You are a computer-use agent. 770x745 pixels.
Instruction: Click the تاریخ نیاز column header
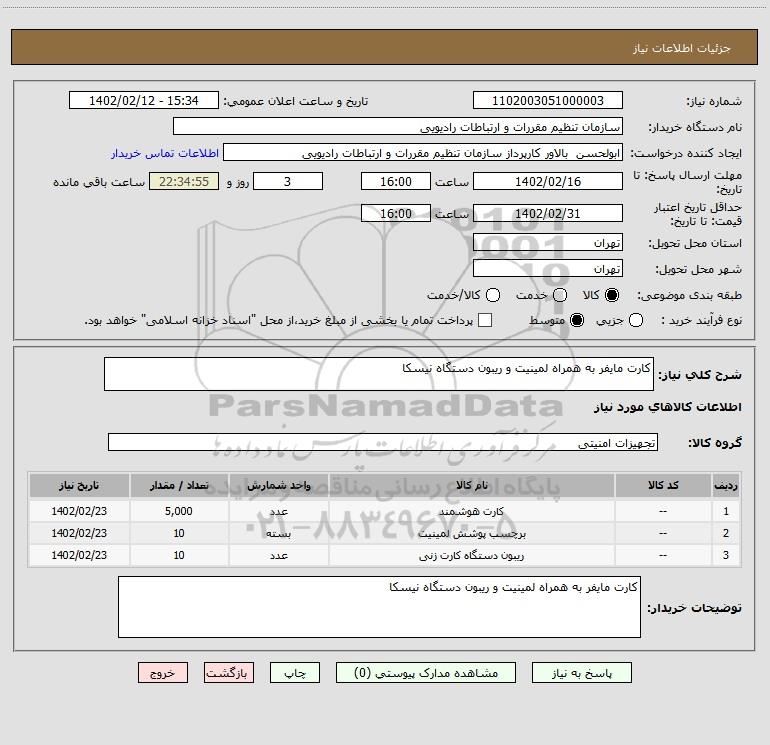tap(79, 485)
